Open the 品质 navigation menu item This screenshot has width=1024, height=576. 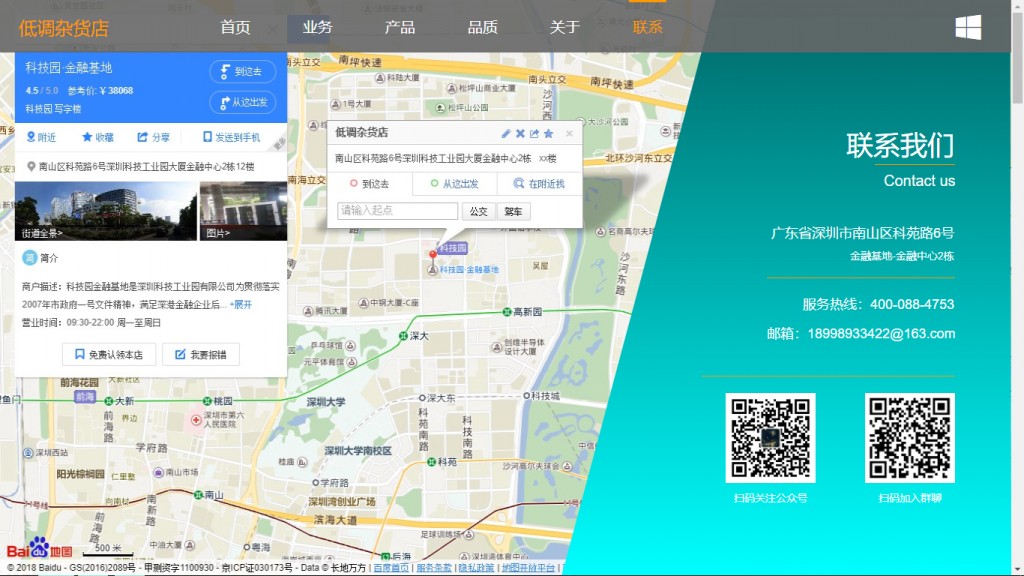(483, 27)
